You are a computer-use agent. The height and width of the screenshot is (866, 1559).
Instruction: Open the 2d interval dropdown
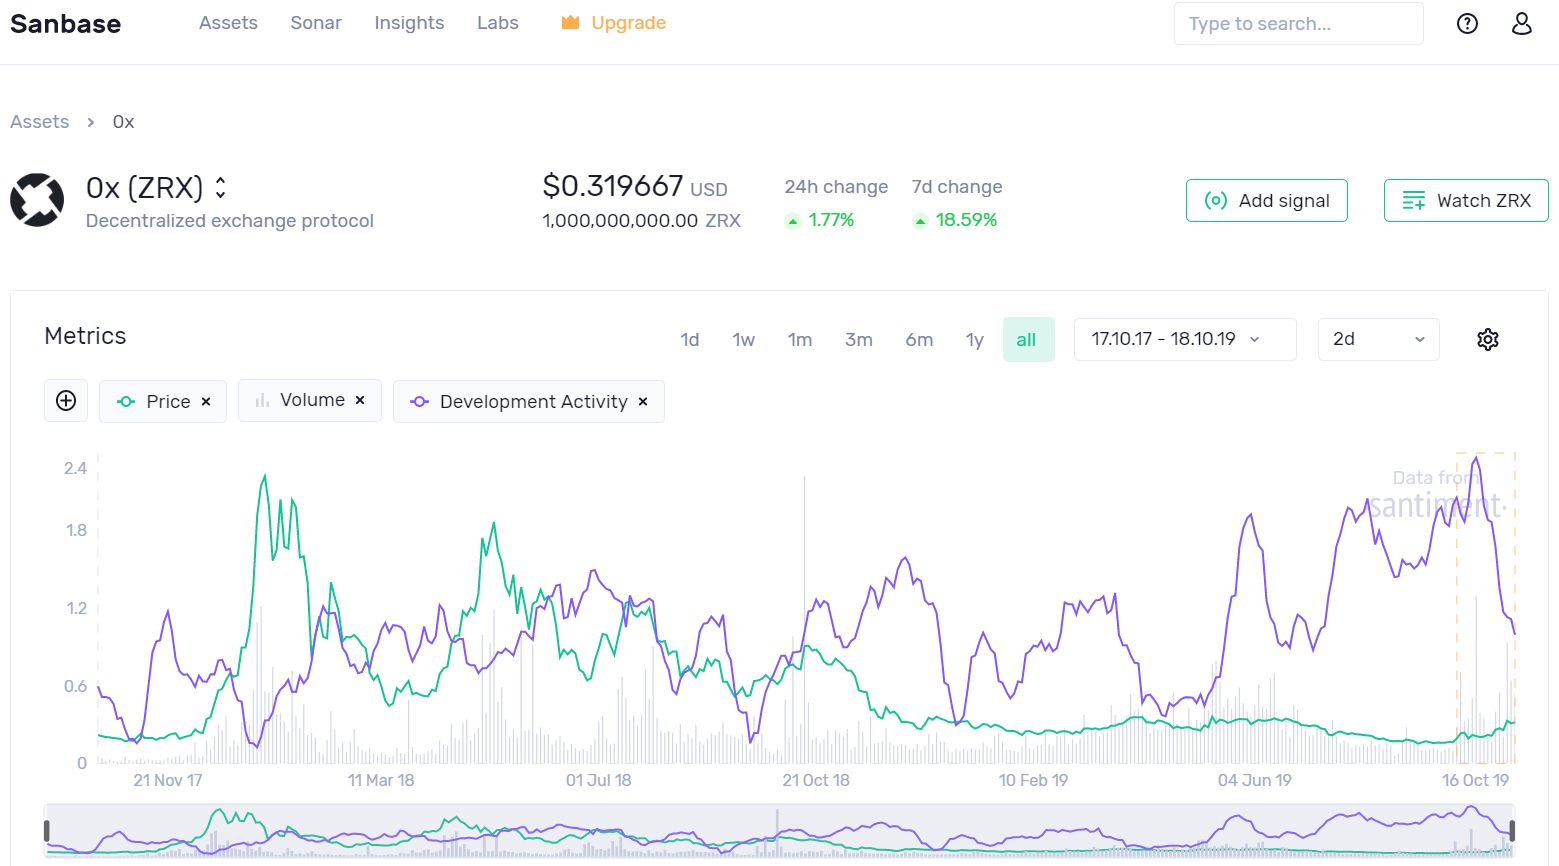tap(1378, 339)
